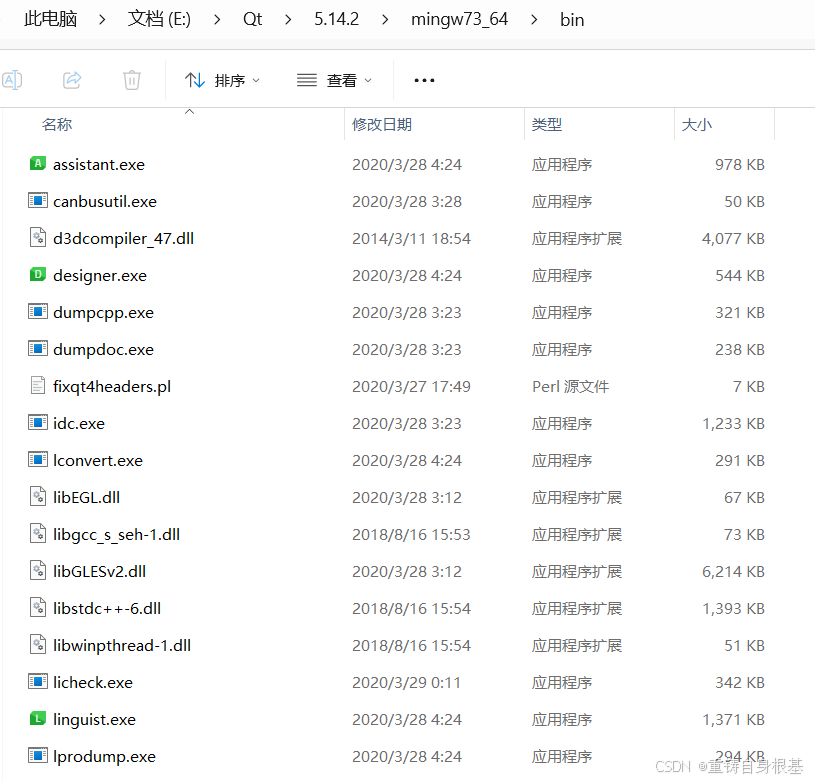Open the 排序 sort dropdown
815x782 pixels.
point(222,80)
